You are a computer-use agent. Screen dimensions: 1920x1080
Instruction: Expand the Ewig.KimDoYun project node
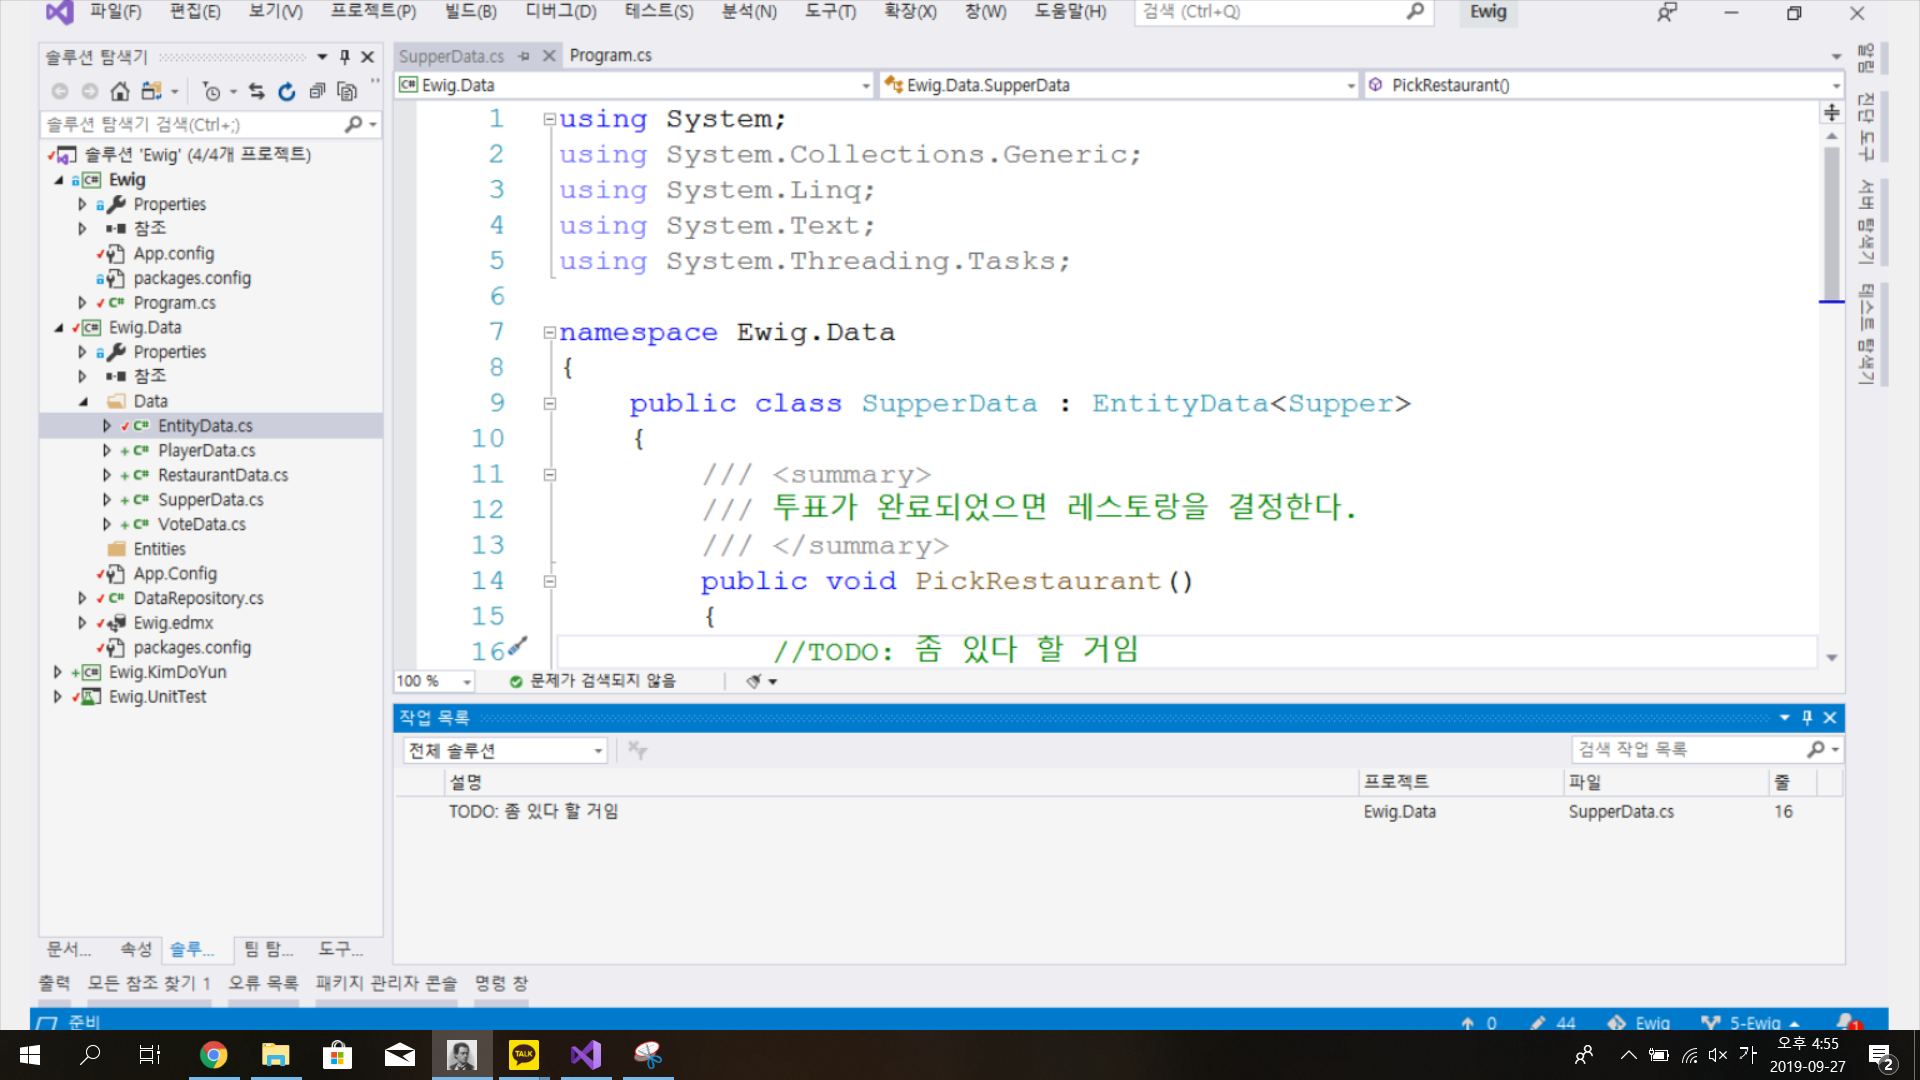pyautogui.click(x=58, y=672)
